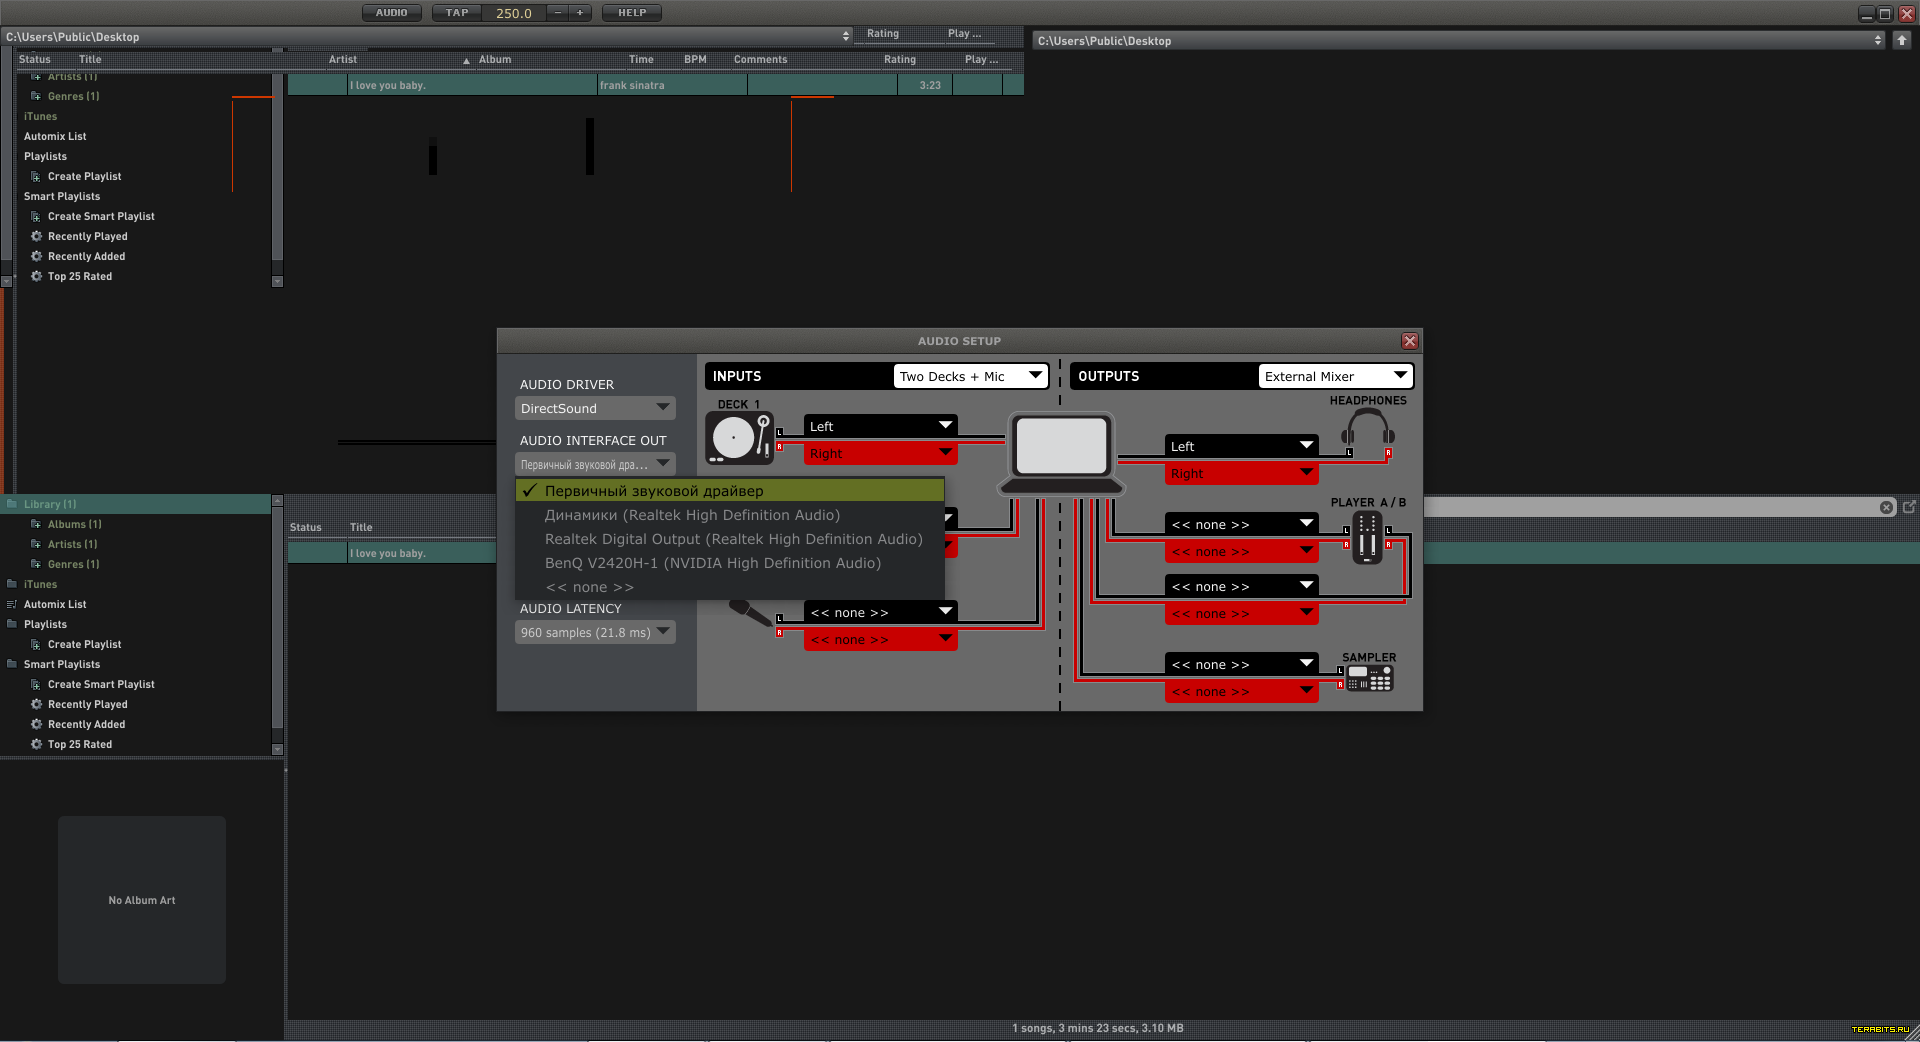This screenshot has width=1920, height=1042.
Task: Click the Player A/B mixer icon
Action: point(1367,538)
